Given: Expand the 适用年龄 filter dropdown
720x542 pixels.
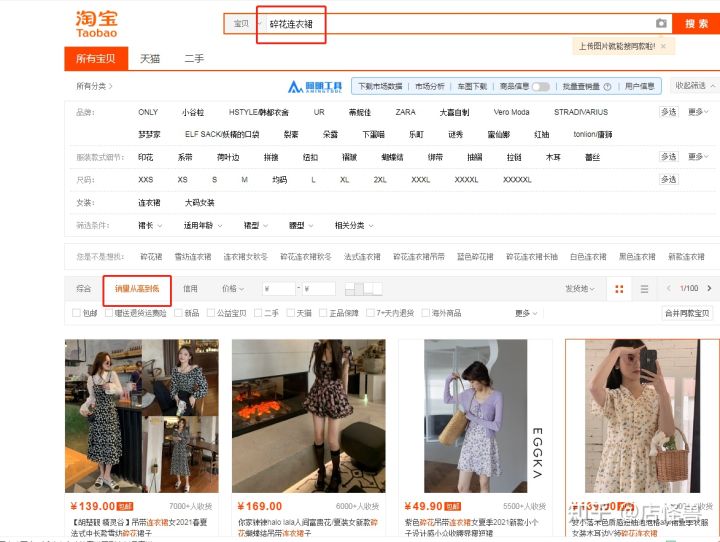Looking at the screenshot, I should (203, 226).
